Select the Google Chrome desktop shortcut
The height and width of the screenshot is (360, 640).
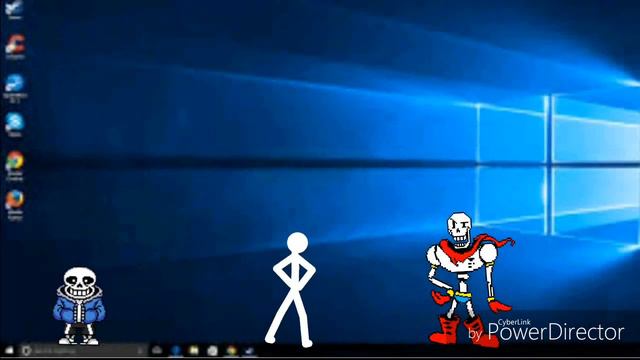coord(15,166)
